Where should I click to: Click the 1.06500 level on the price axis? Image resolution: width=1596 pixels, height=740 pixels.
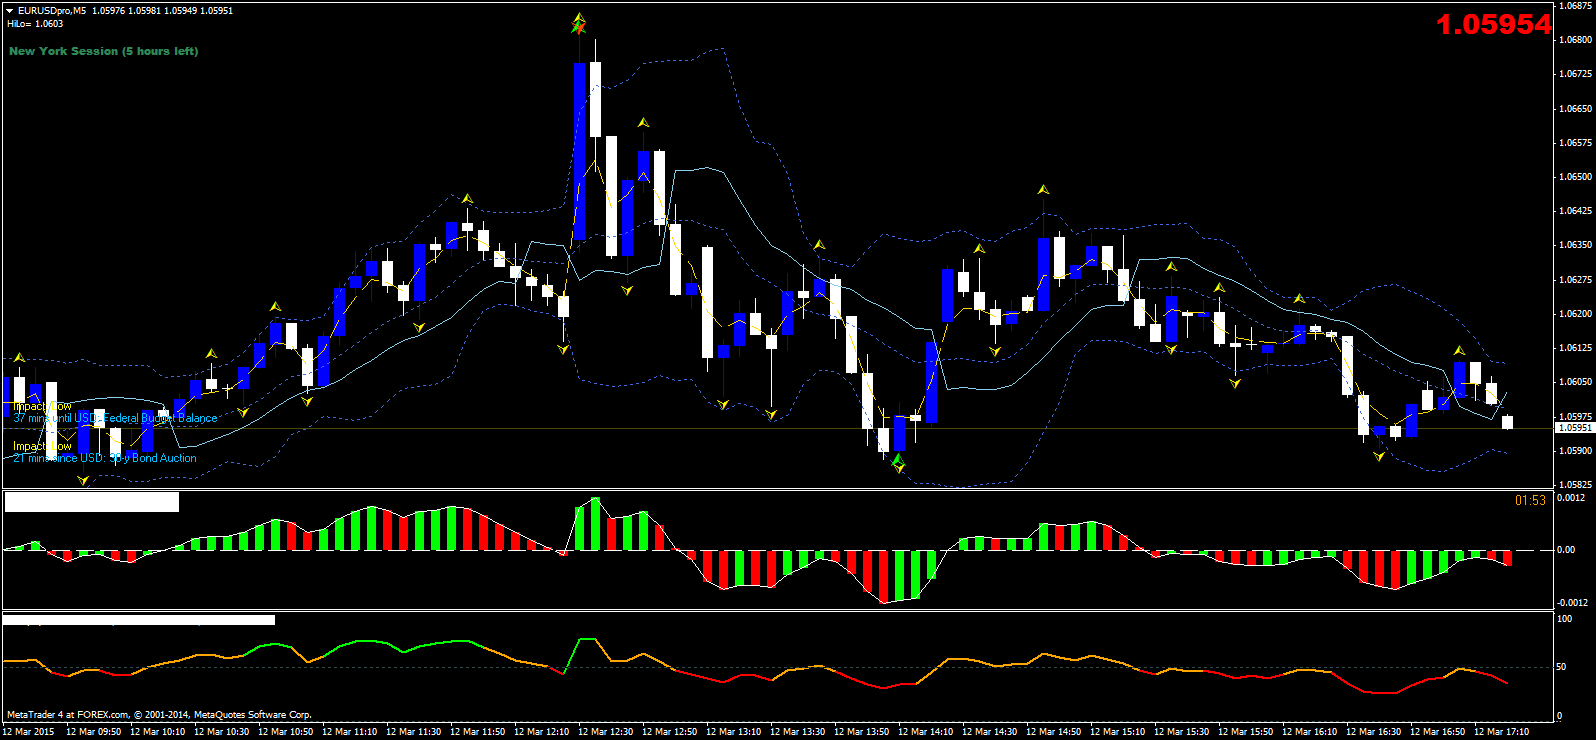[1575, 177]
